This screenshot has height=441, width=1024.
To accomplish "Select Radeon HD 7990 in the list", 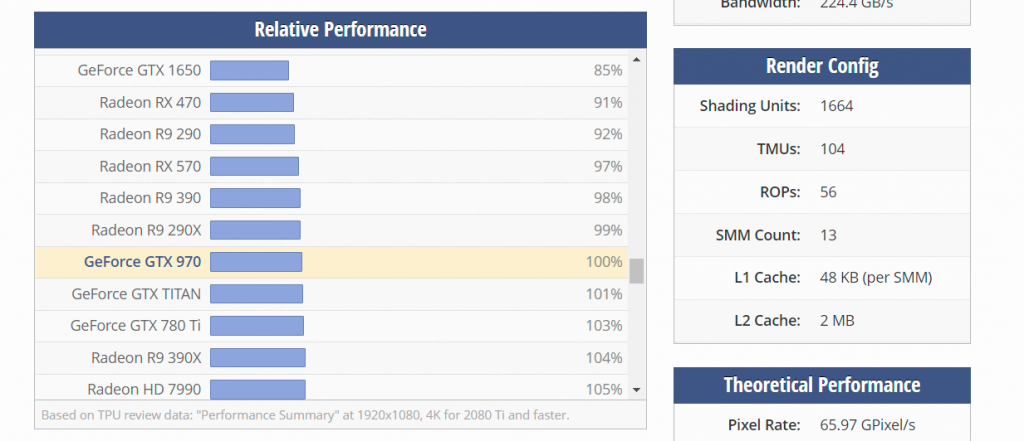I will [144, 389].
